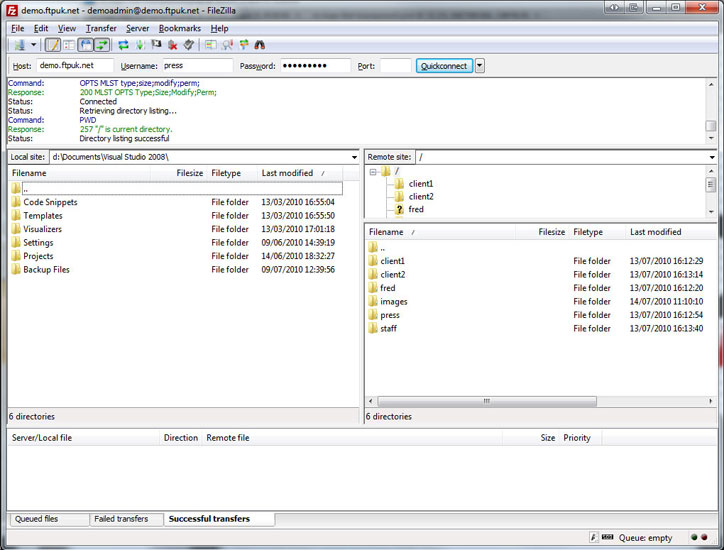Toggle transfer queue display
The image size is (724, 550).
(x=102, y=45)
